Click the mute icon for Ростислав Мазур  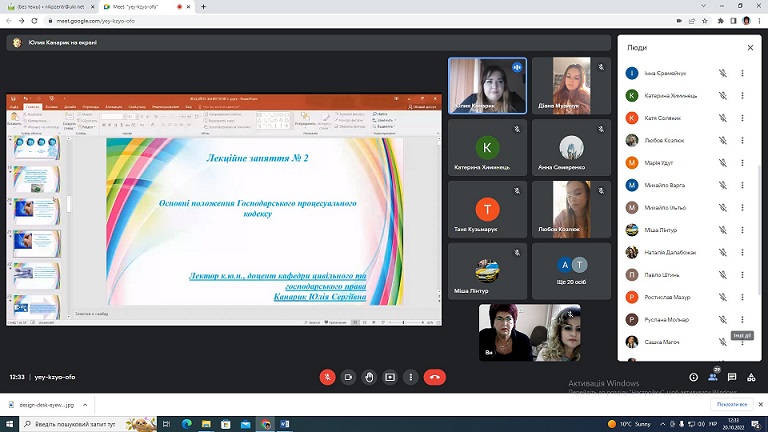(722, 297)
